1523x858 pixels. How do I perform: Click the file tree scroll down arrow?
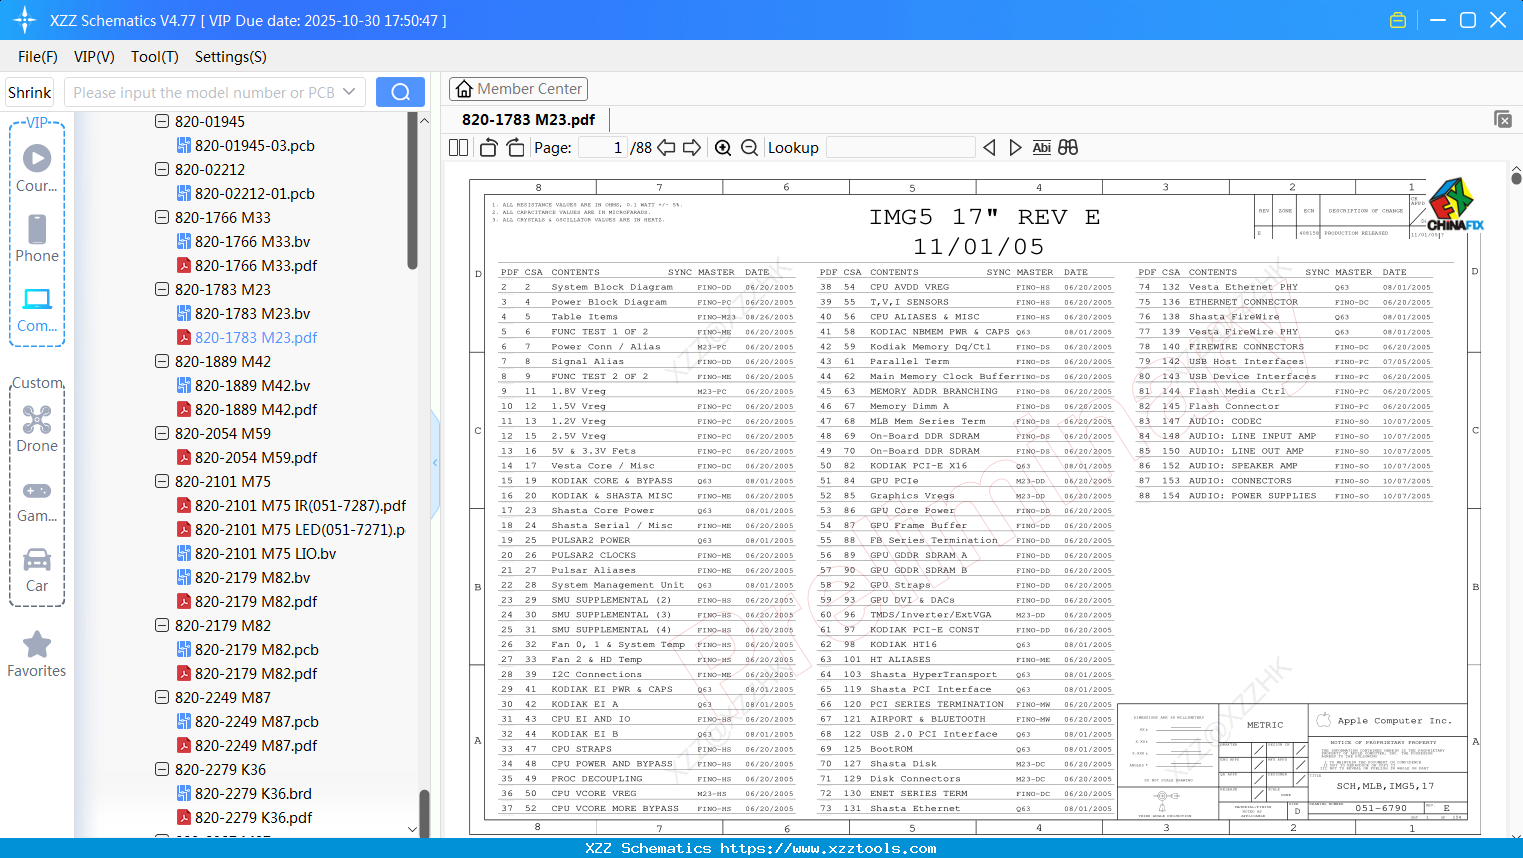point(412,829)
